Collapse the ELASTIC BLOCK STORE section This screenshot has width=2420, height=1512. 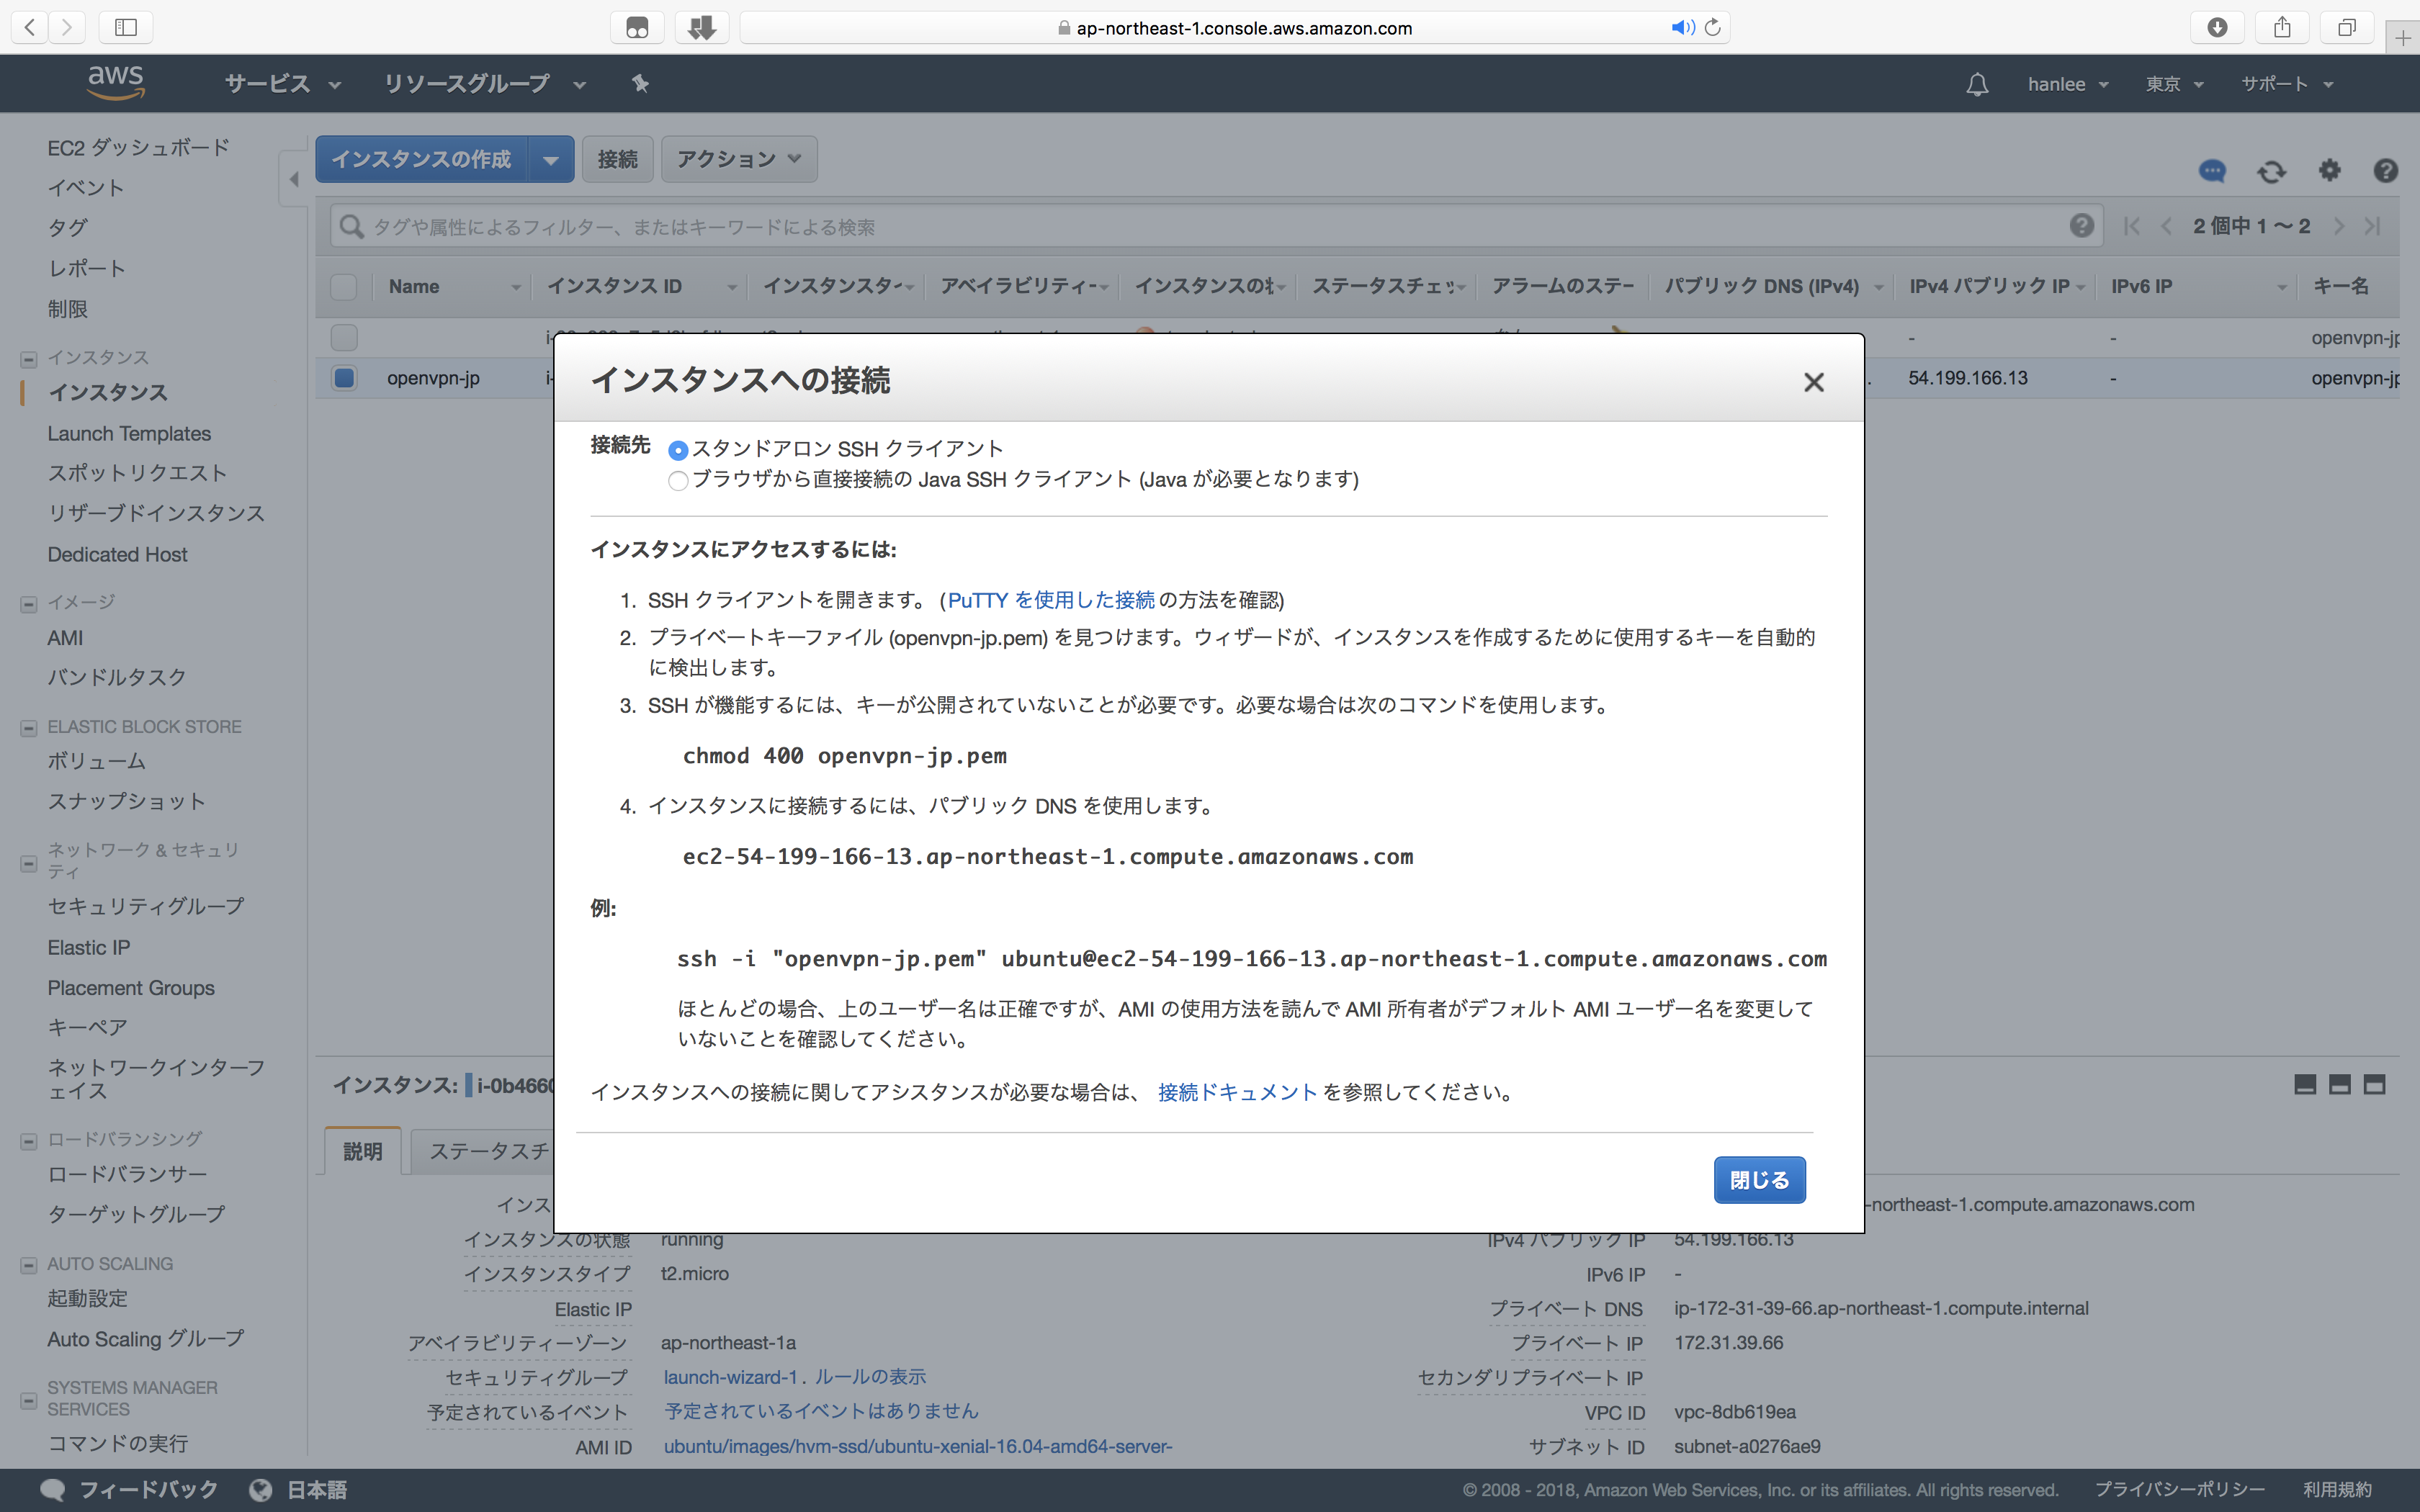point(29,728)
